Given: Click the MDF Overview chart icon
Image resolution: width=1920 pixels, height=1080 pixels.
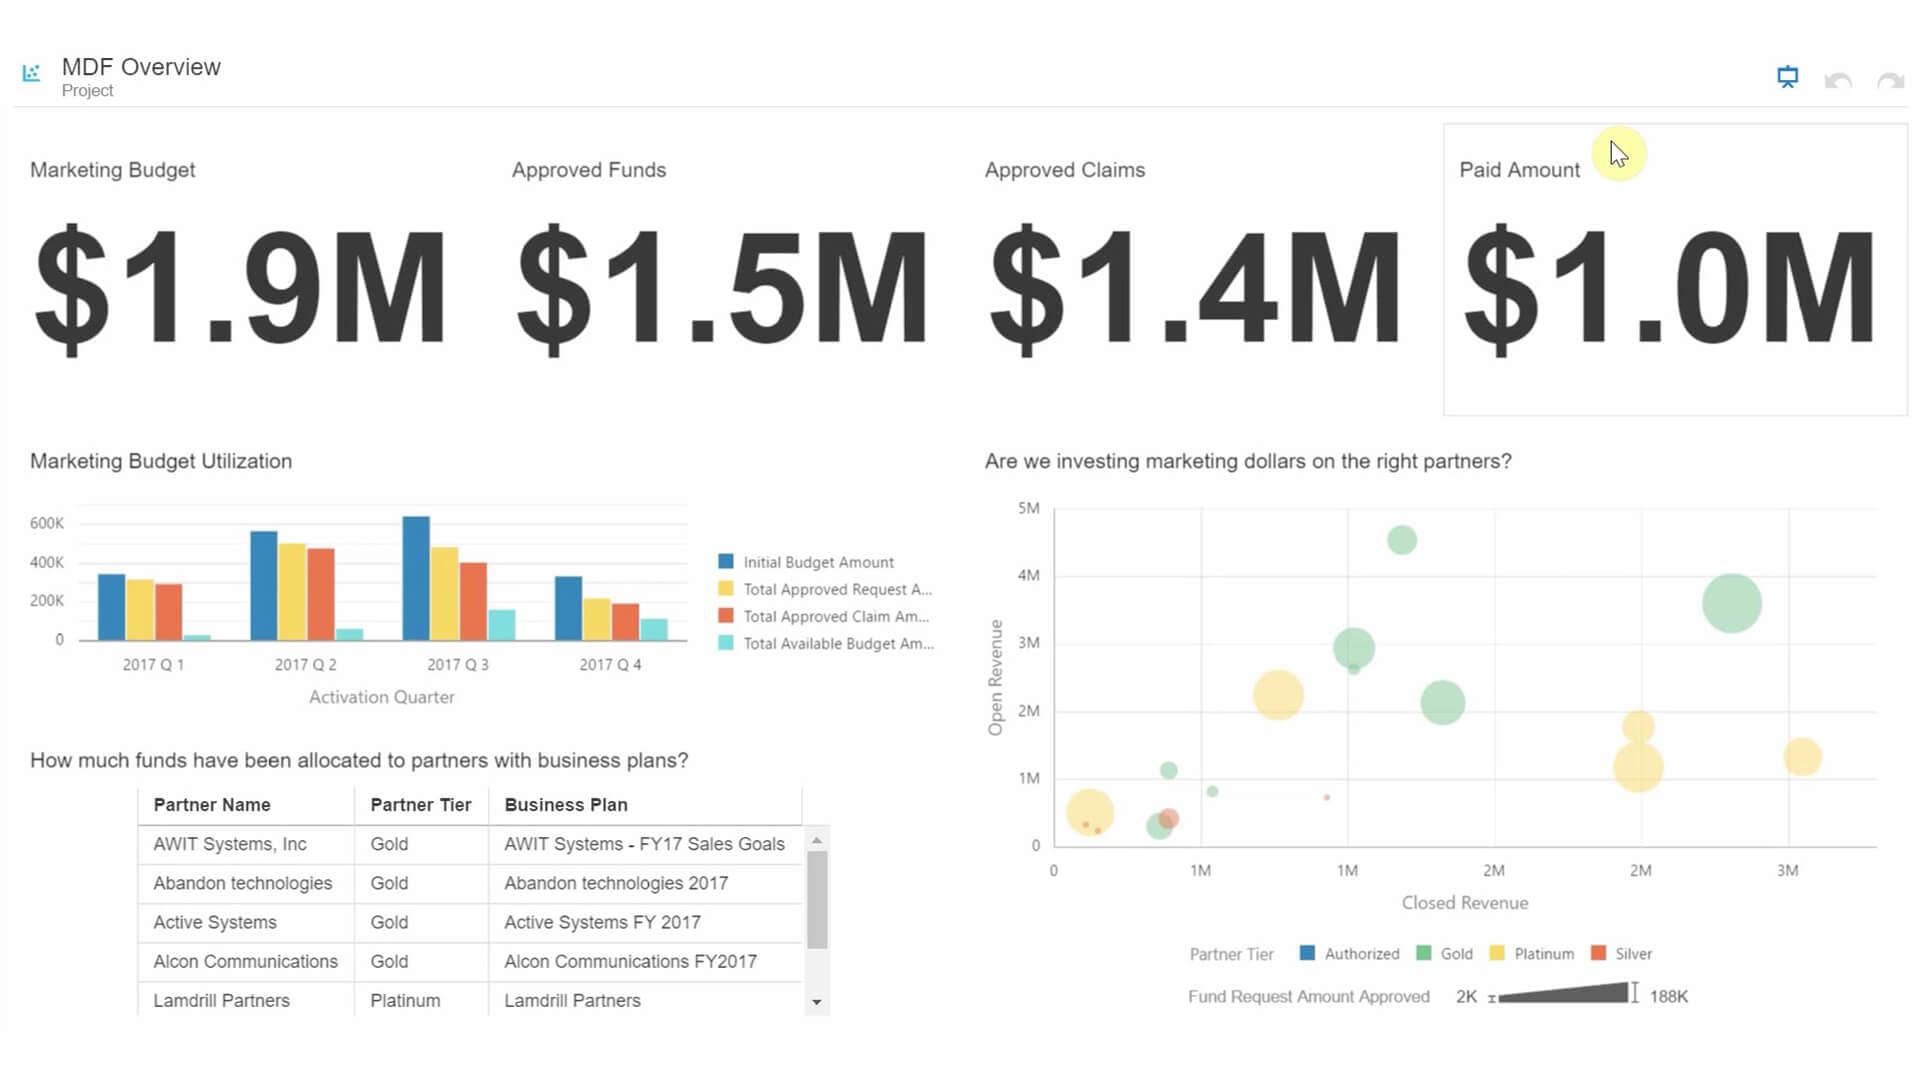Looking at the screenshot, I should [x=32, y=73].
